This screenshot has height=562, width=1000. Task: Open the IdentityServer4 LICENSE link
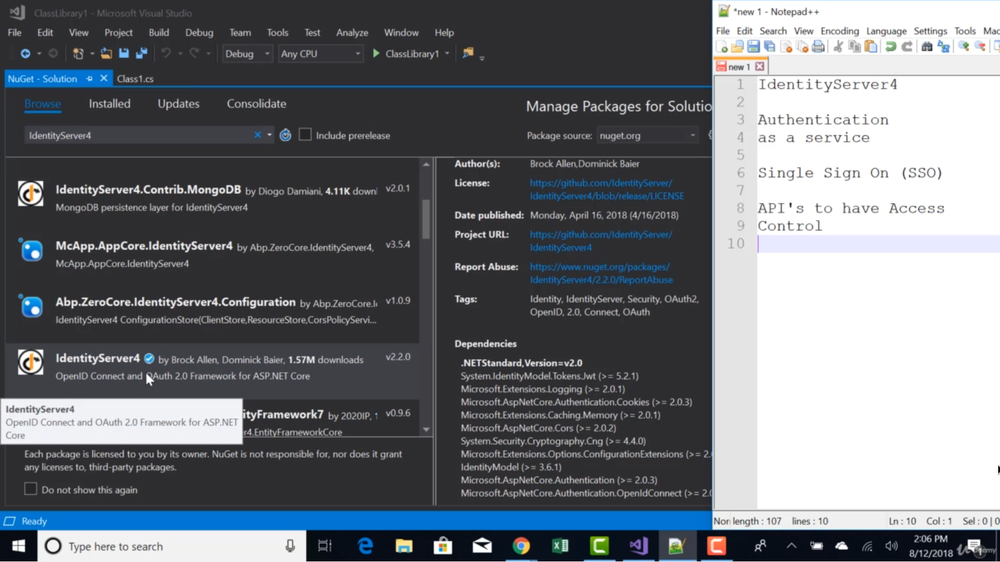coord(607,189)
